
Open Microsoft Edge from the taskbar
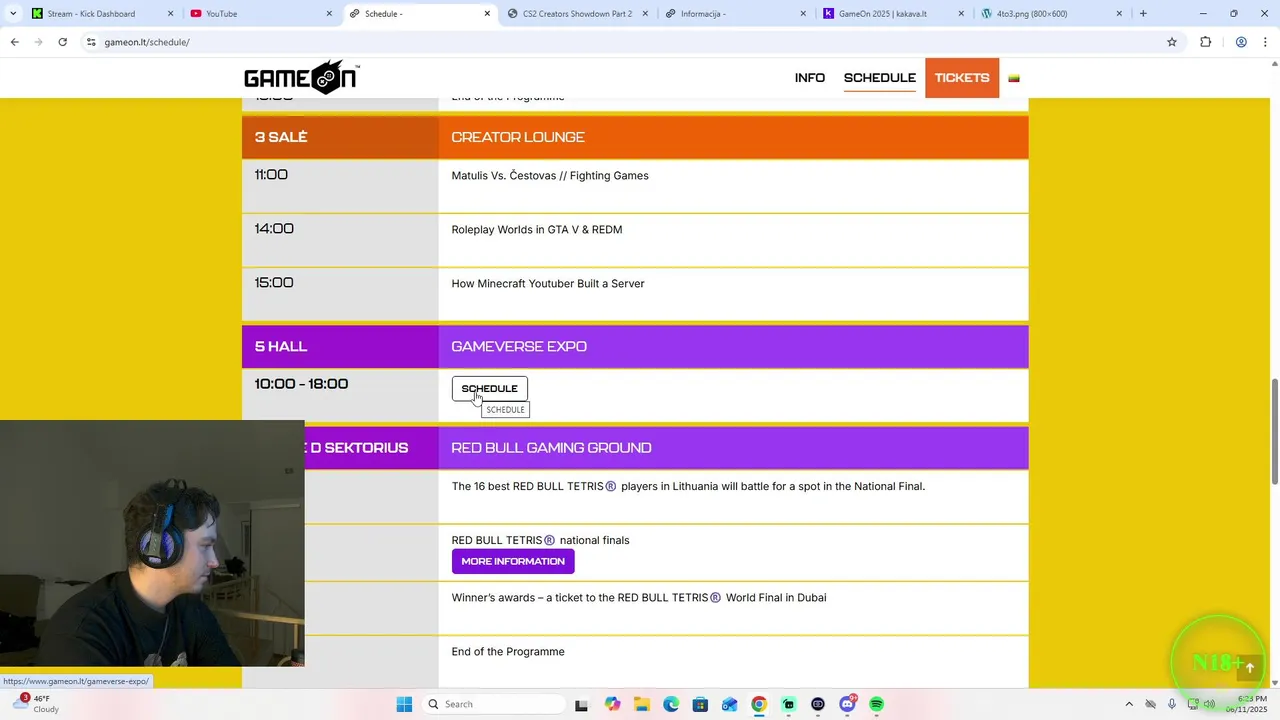(671, 704)
